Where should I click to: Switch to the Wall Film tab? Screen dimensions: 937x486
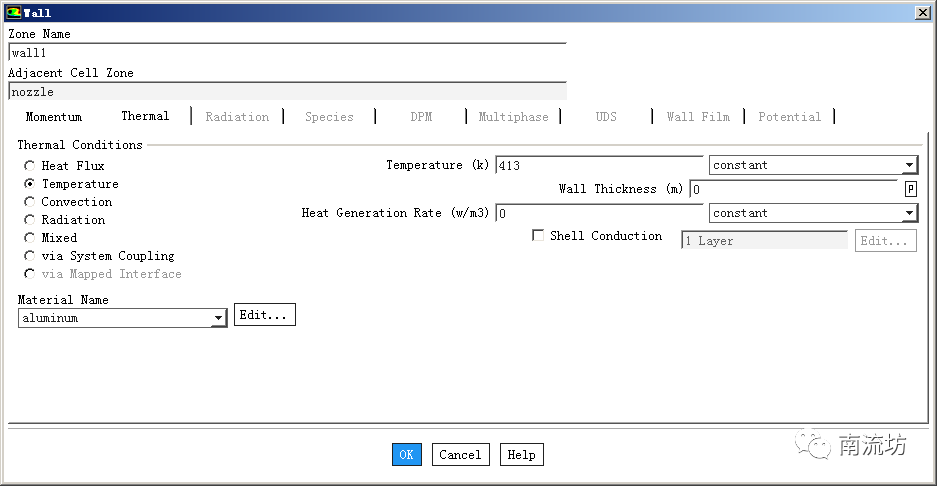point(698,117)
